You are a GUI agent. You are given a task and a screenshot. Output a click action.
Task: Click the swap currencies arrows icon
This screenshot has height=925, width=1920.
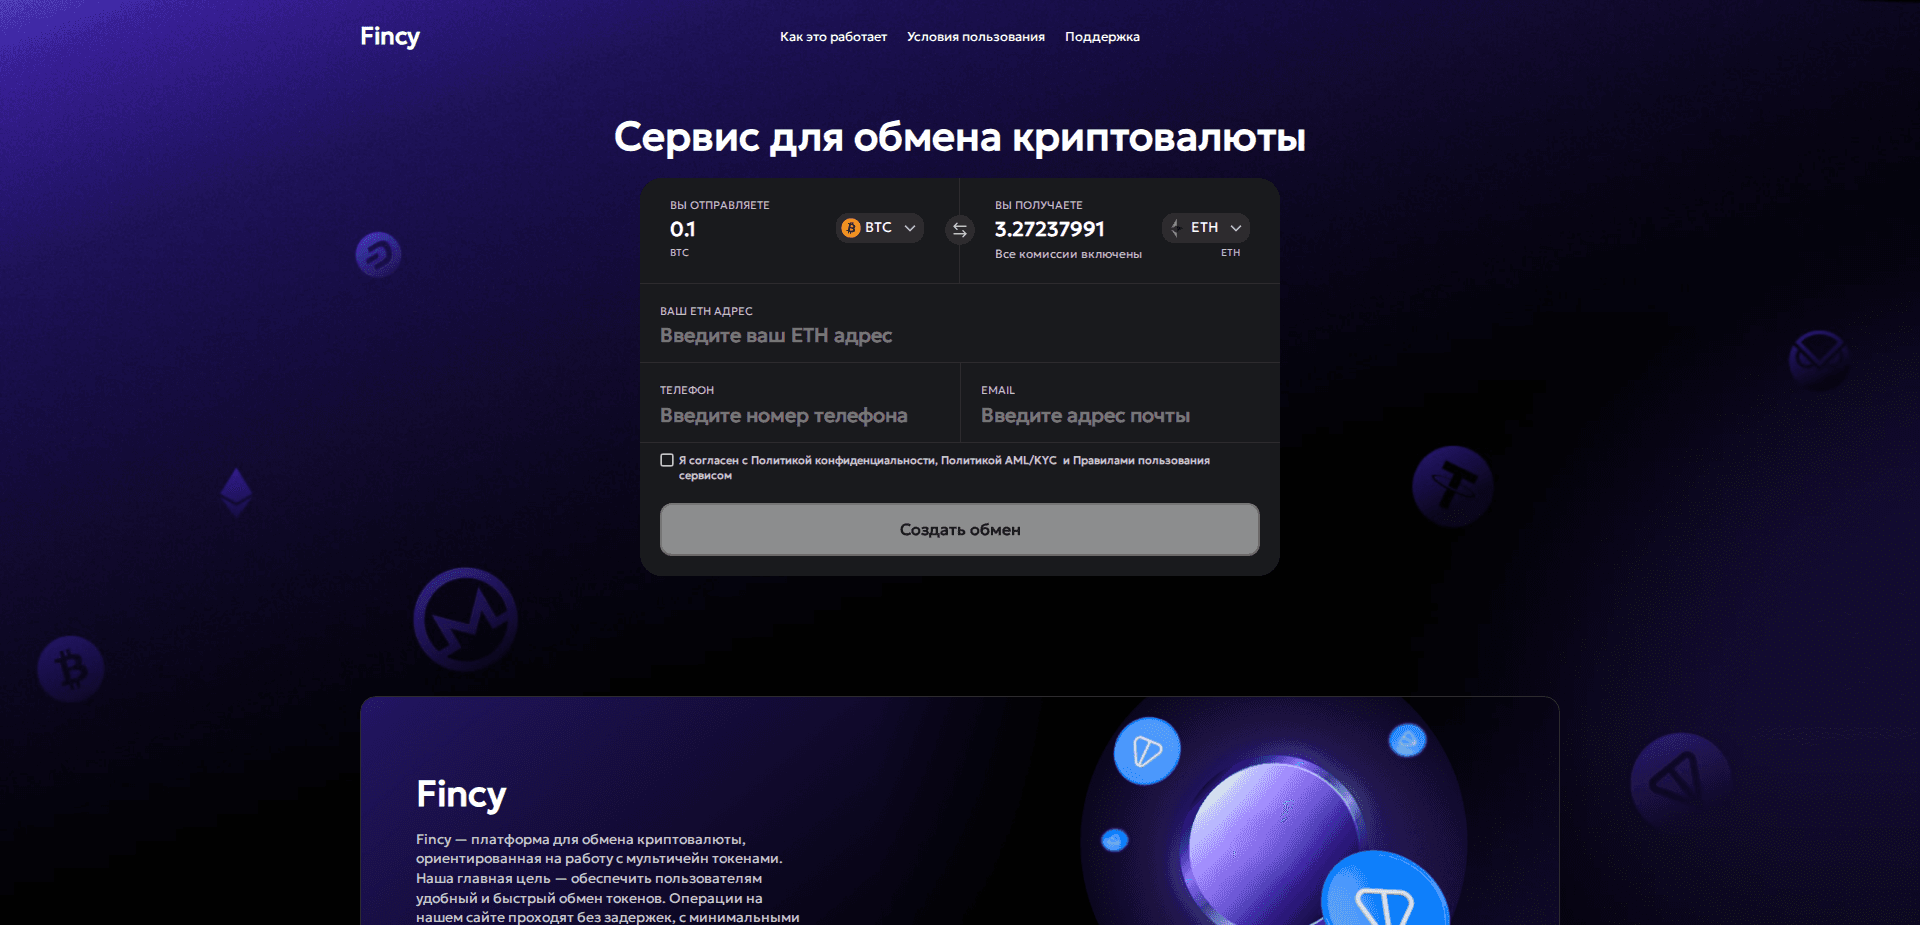coord(959,230)
